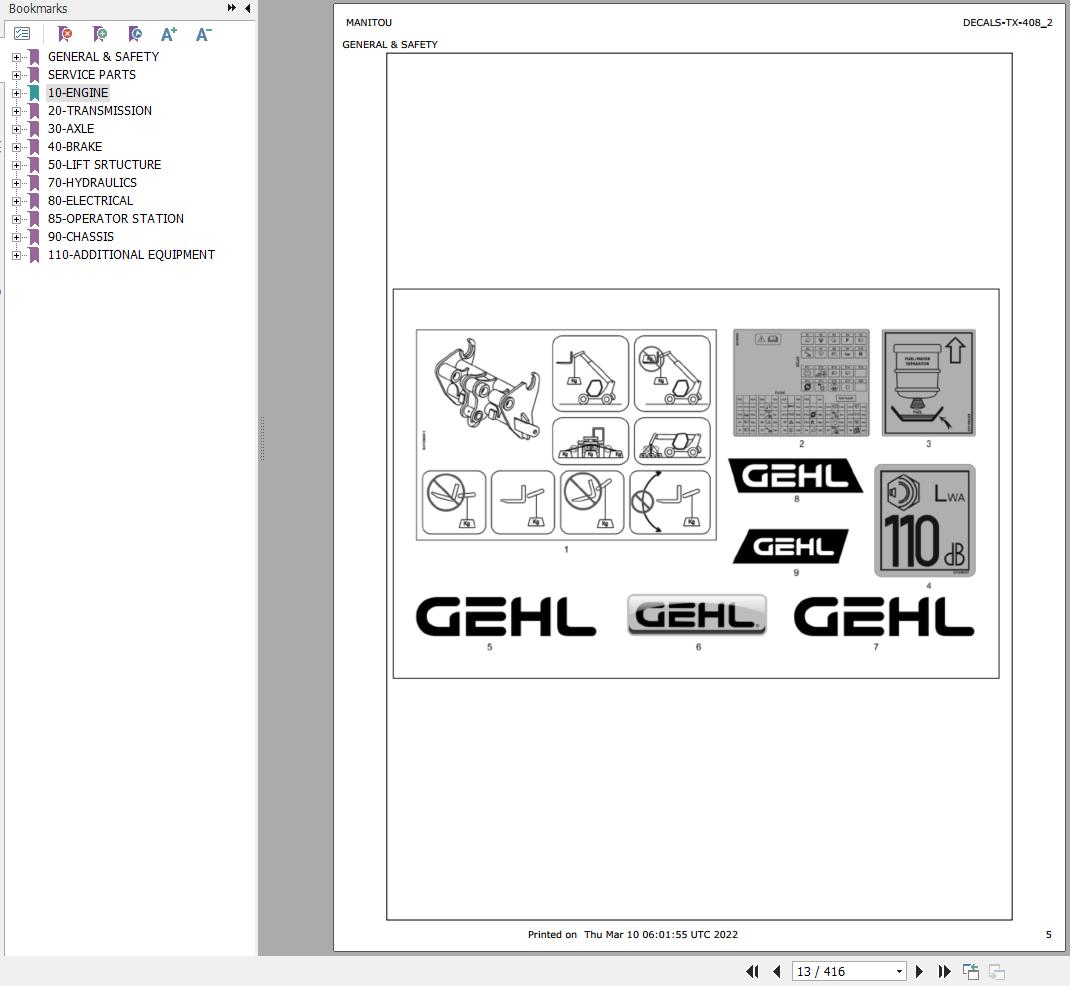This screenshot has height=986, width=1070.
Task: Expand the 80-ELECTRICAL bookmark node
Action: click(x=16, y=201)
